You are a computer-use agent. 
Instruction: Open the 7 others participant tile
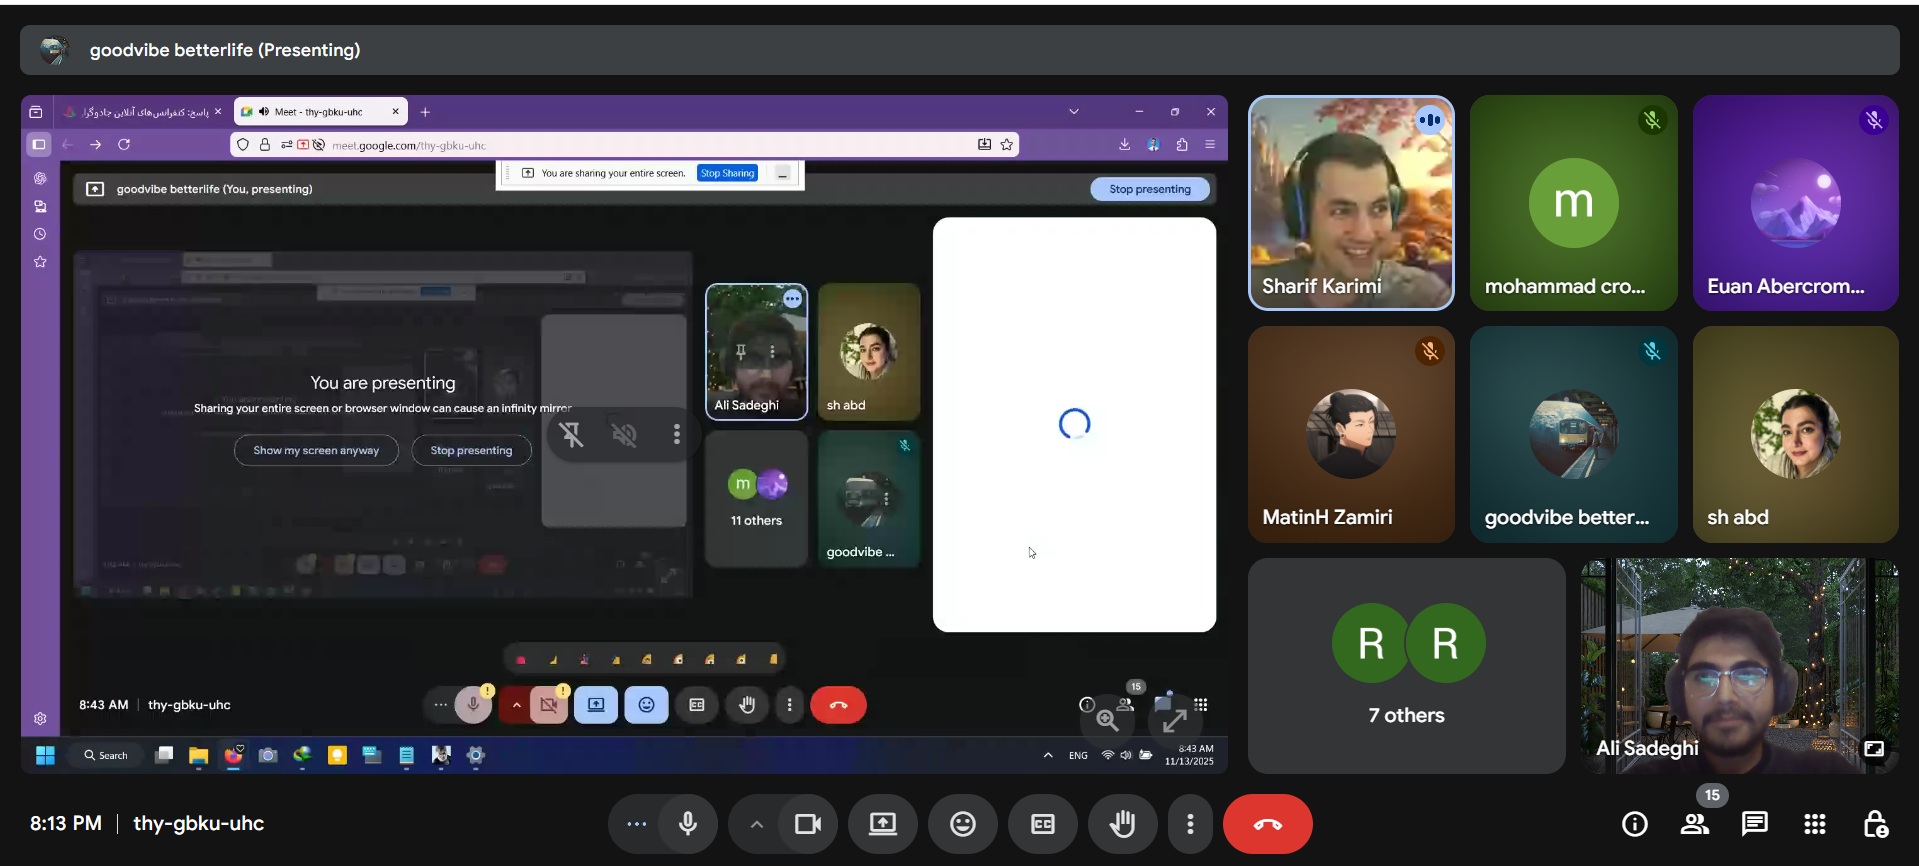(1406, 665)
